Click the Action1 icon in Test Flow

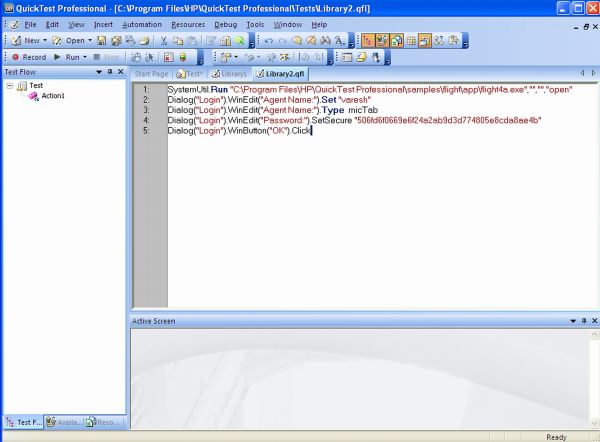coord(34,96)
